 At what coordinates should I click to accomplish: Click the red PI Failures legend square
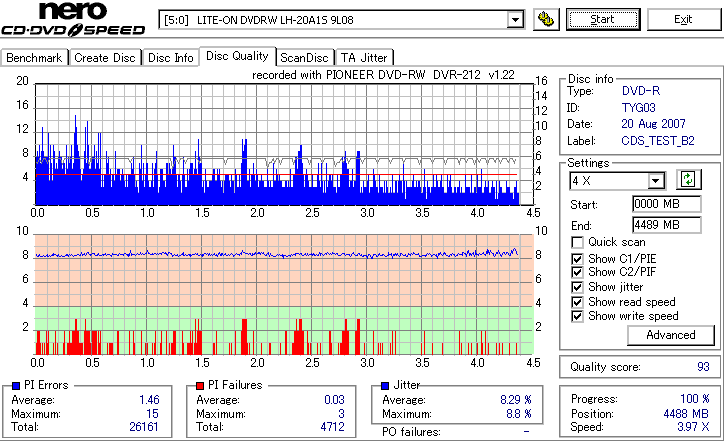[x=200, y=386]
